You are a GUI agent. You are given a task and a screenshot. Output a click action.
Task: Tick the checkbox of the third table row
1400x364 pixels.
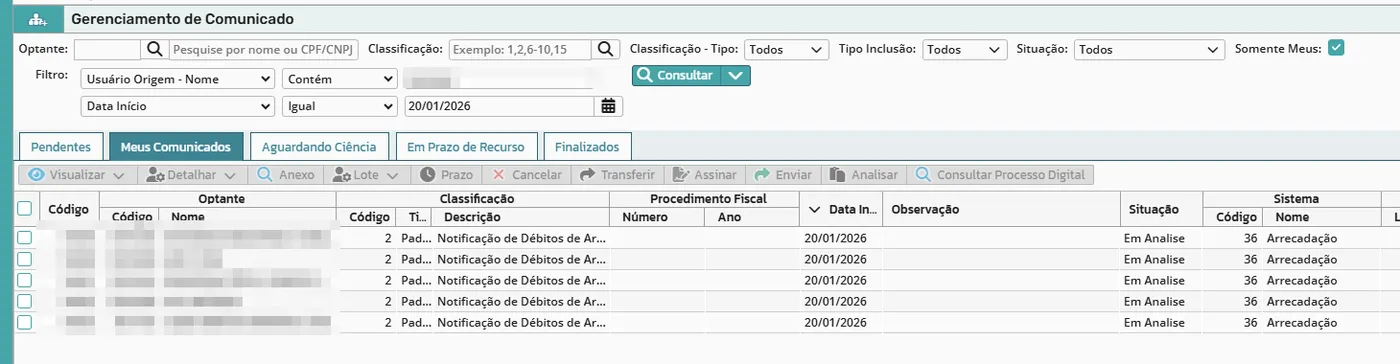(25, 279)
